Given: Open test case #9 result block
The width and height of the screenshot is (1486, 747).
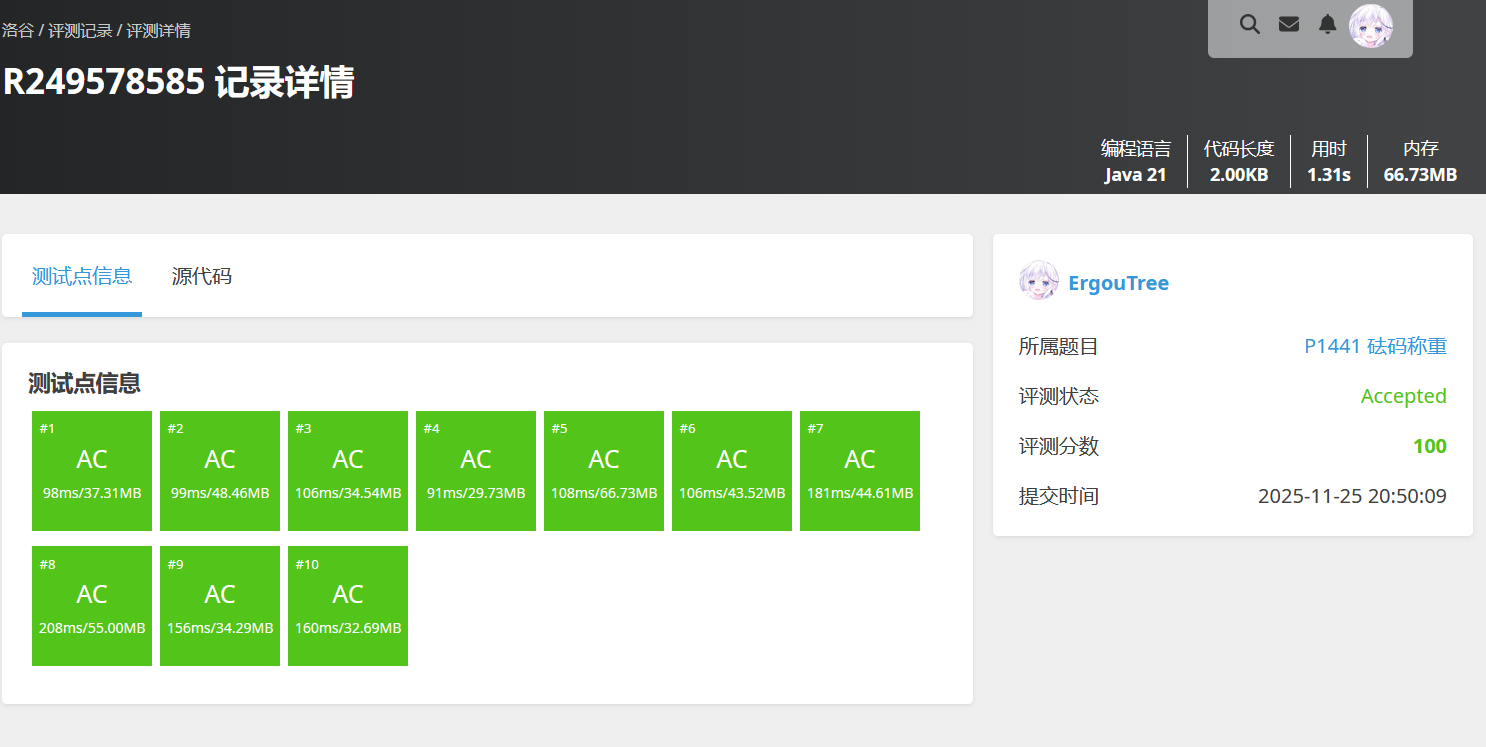Looking at the screenshot, I should tap(220, 606).
